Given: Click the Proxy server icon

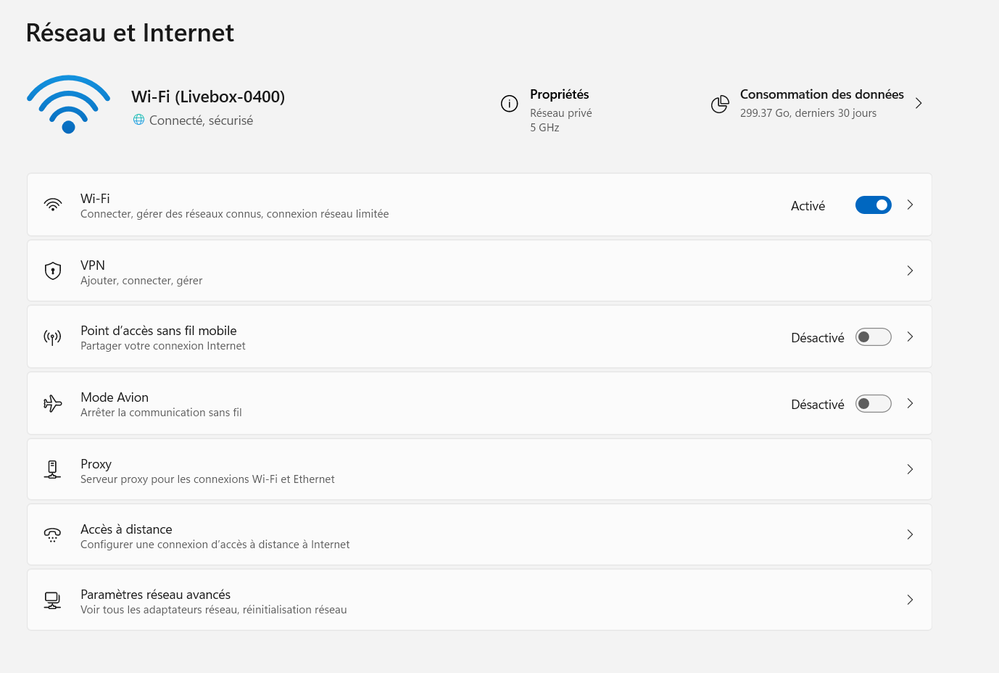Looking at the screenshot, I should click(x=53, y=470).
